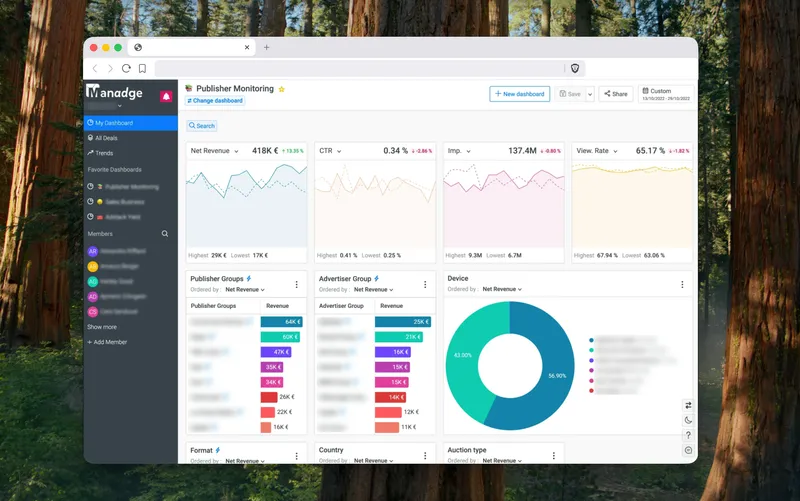Image resolution: width=800 pixels, height=501 pixels.
Task: Bookmark the page using bookmark icon
Action: [x=142, y=68]
